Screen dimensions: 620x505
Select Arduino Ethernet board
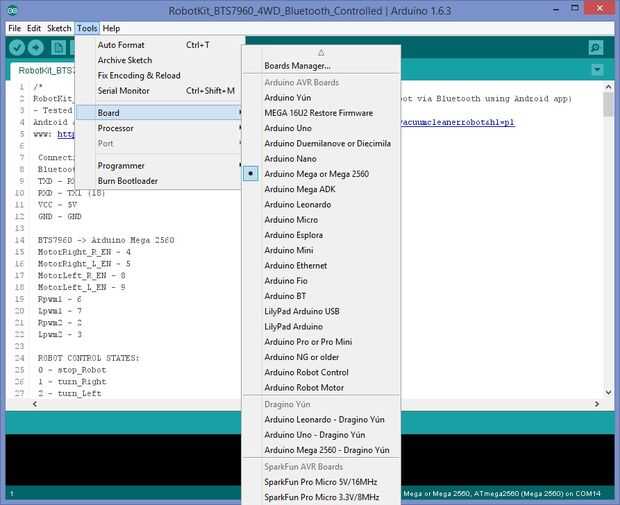[x=321, y=265]
